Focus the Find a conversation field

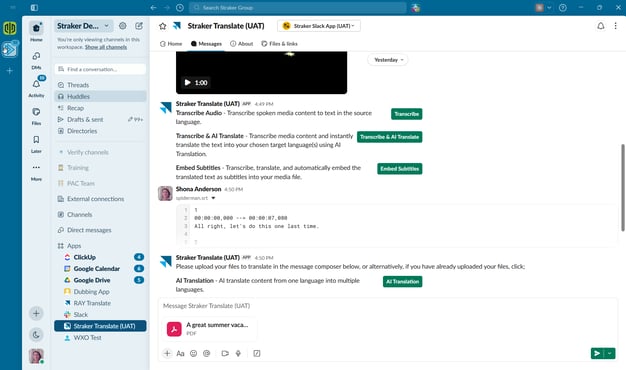(x=101, y=69)
